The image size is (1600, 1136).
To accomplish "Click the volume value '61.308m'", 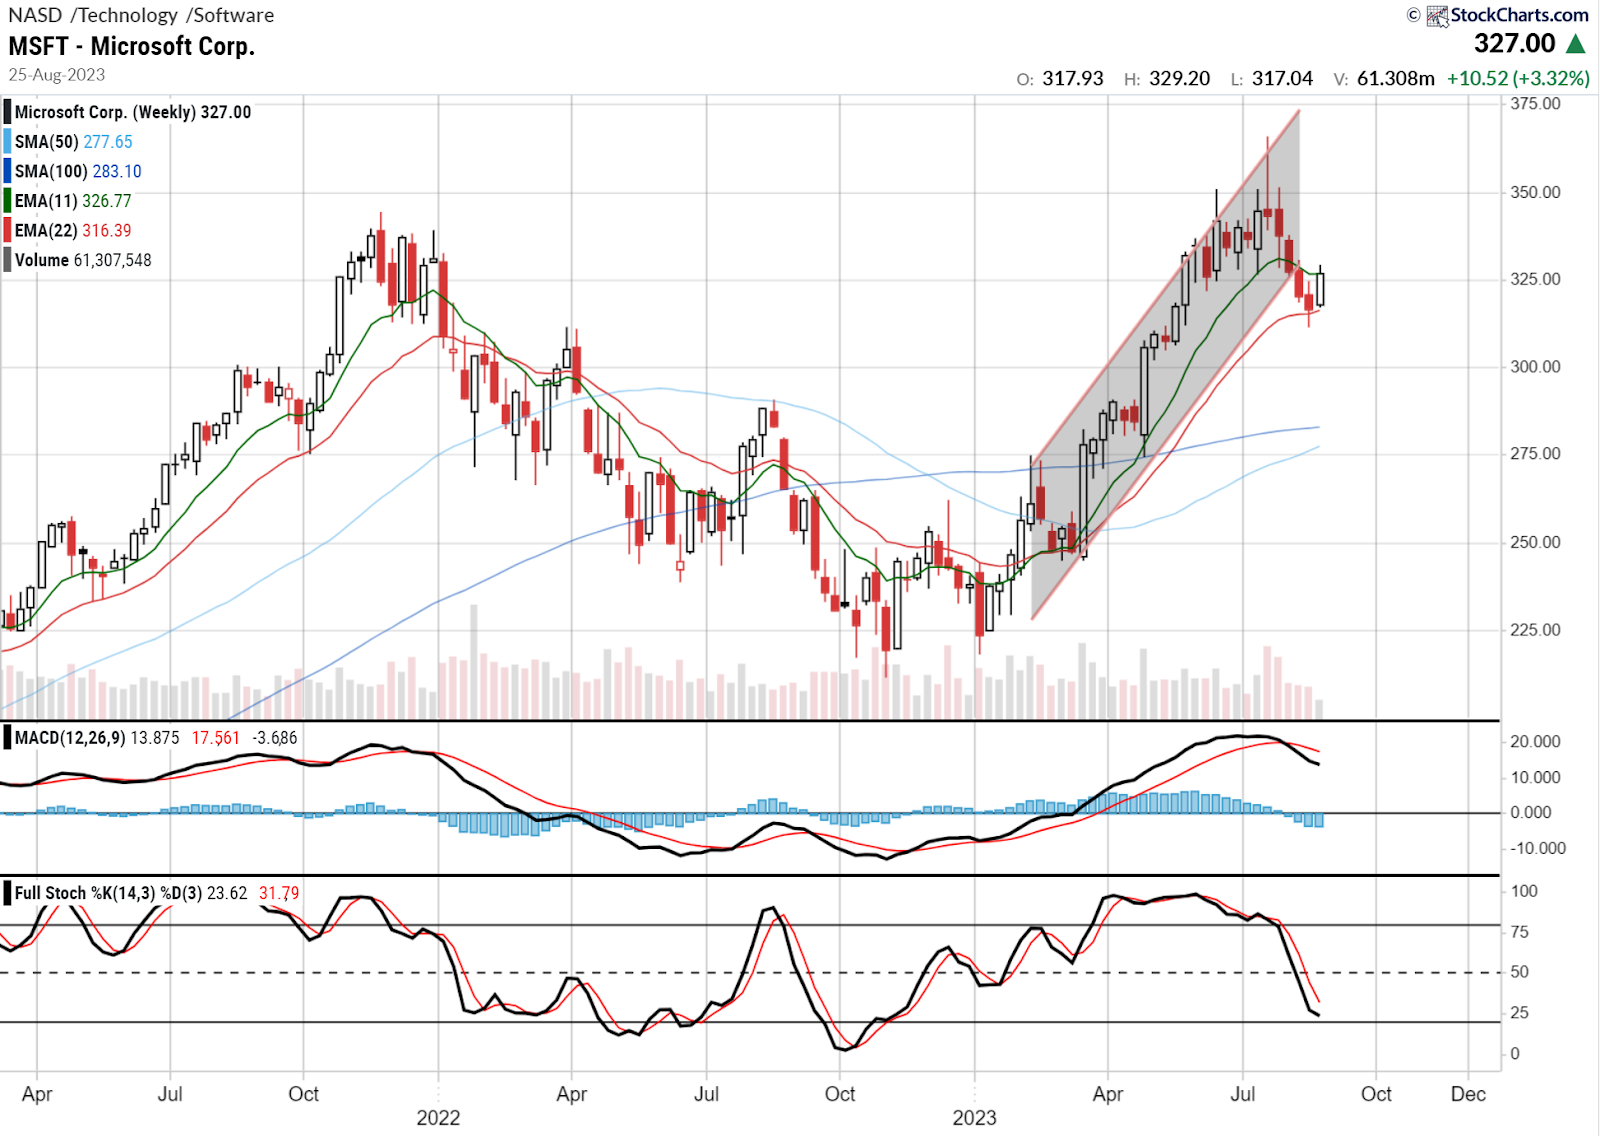I will [x=1396, y=79].
